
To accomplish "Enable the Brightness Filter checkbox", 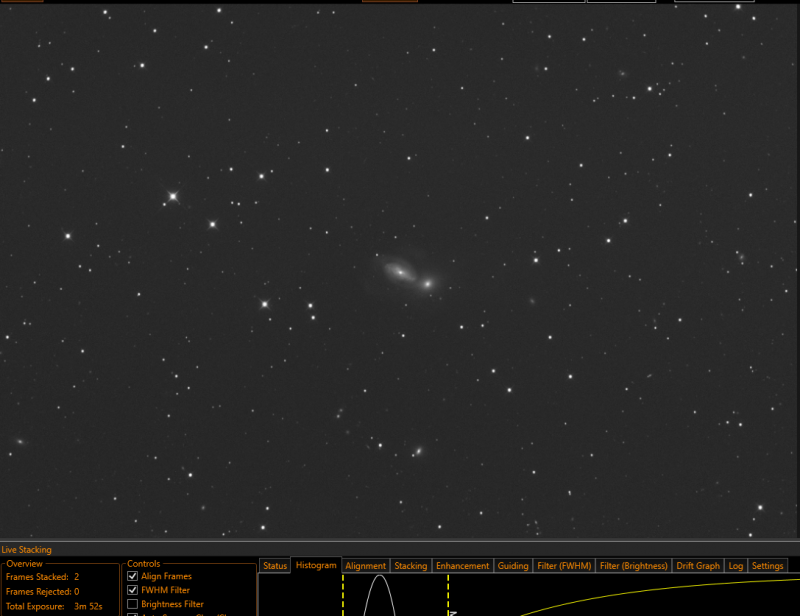I will [133, 604].
